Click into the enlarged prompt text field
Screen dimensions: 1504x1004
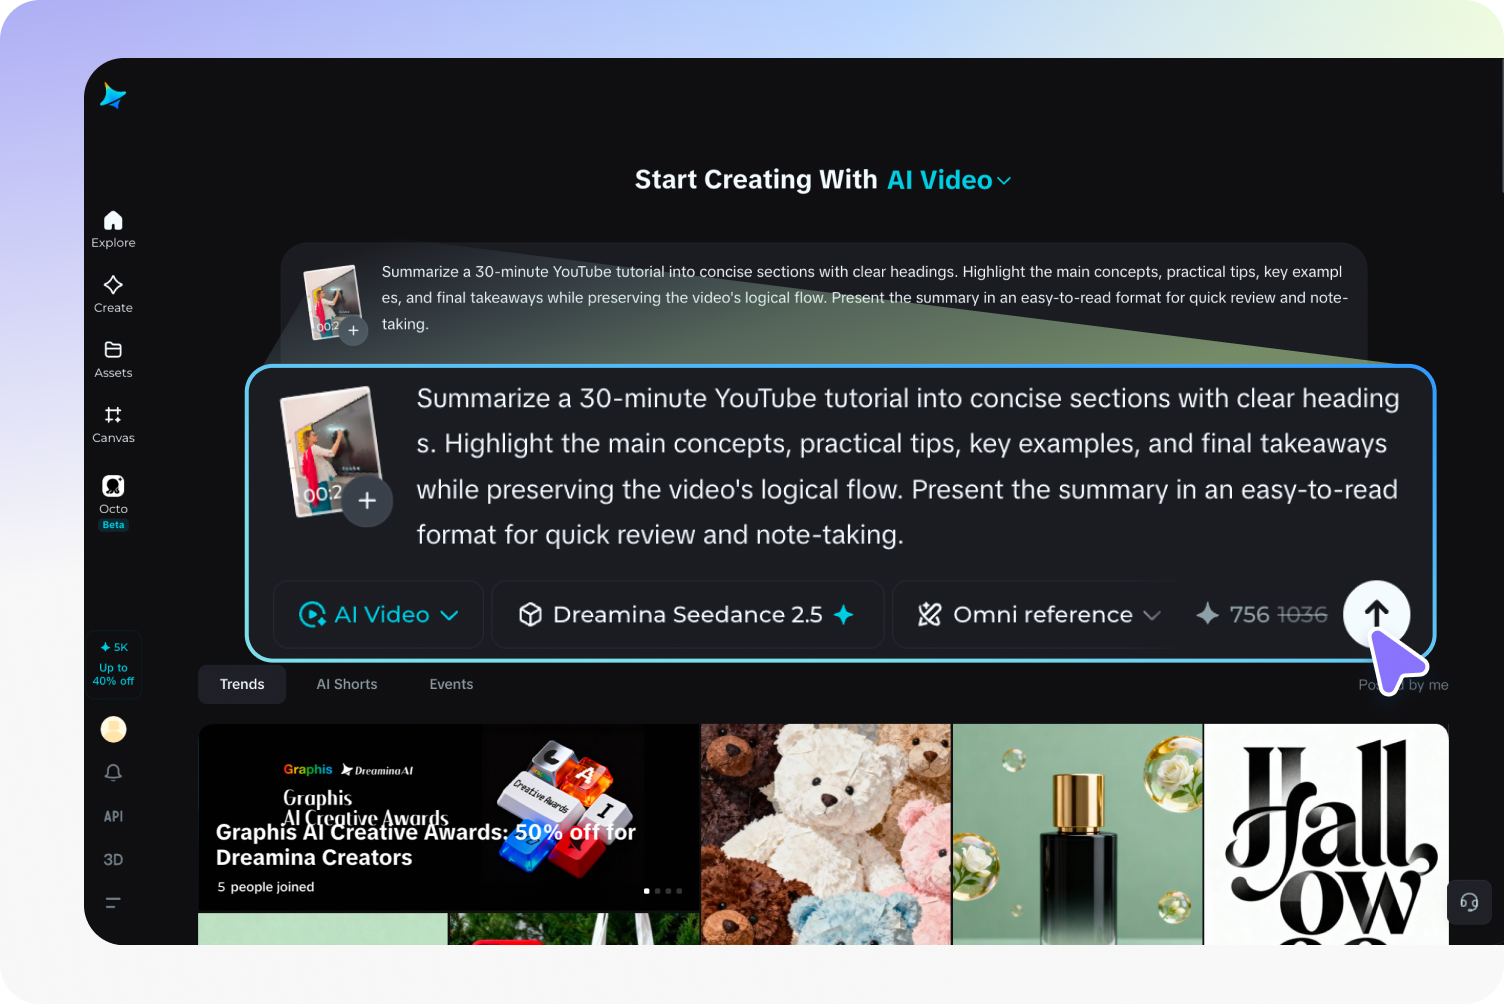(908, 466)
